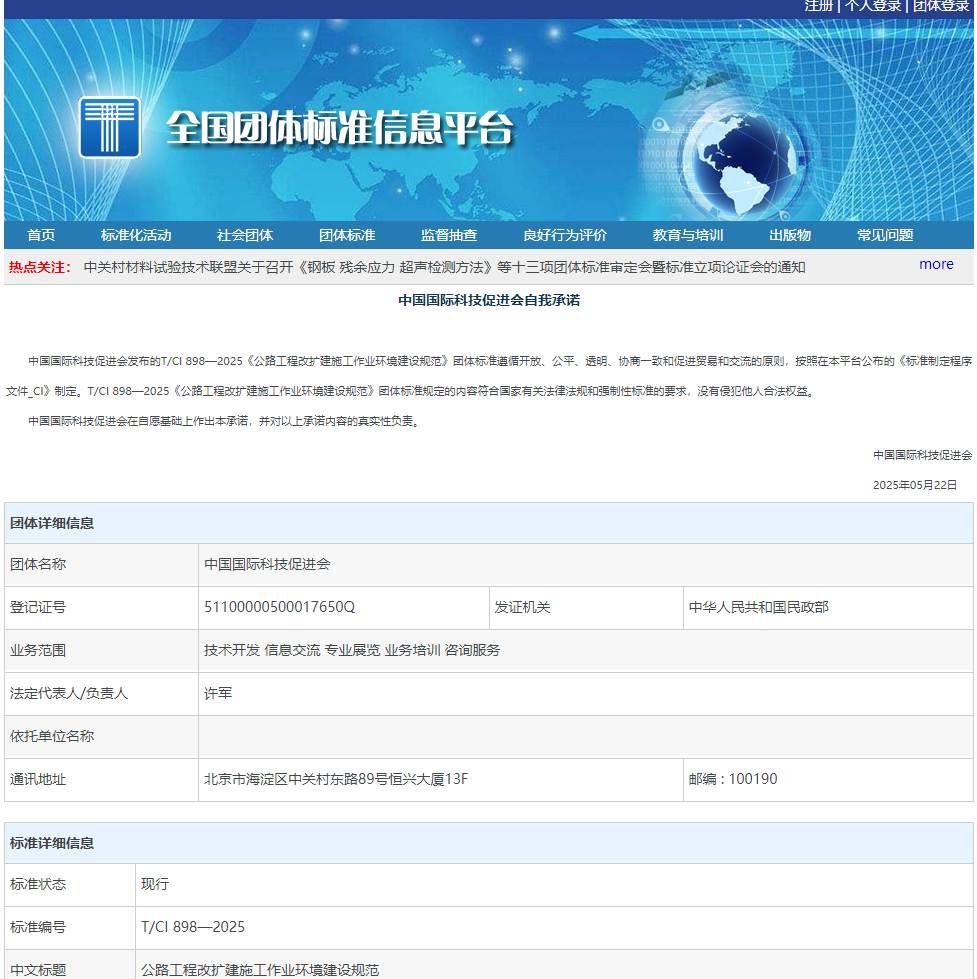Select the 教育与培训 menu item
Viewport: 977px width, 979px height.
tap(686, 234)
